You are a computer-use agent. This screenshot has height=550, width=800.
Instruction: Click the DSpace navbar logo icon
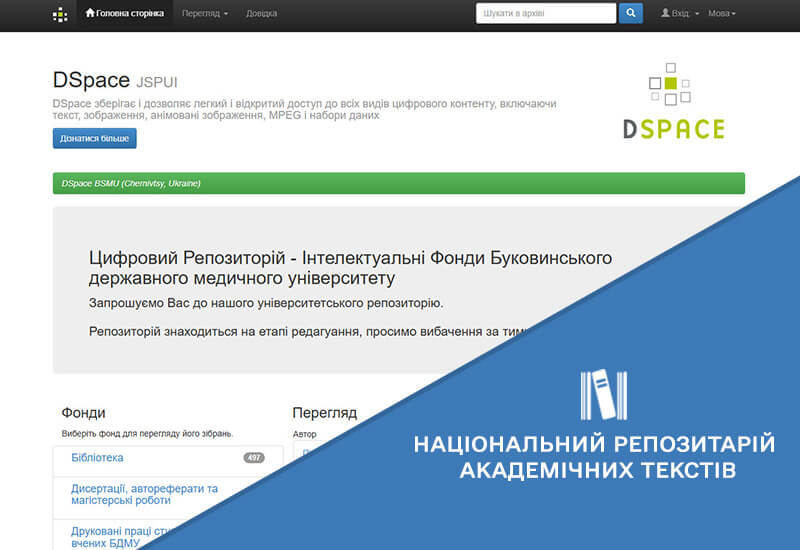click(x=60, y=15)
